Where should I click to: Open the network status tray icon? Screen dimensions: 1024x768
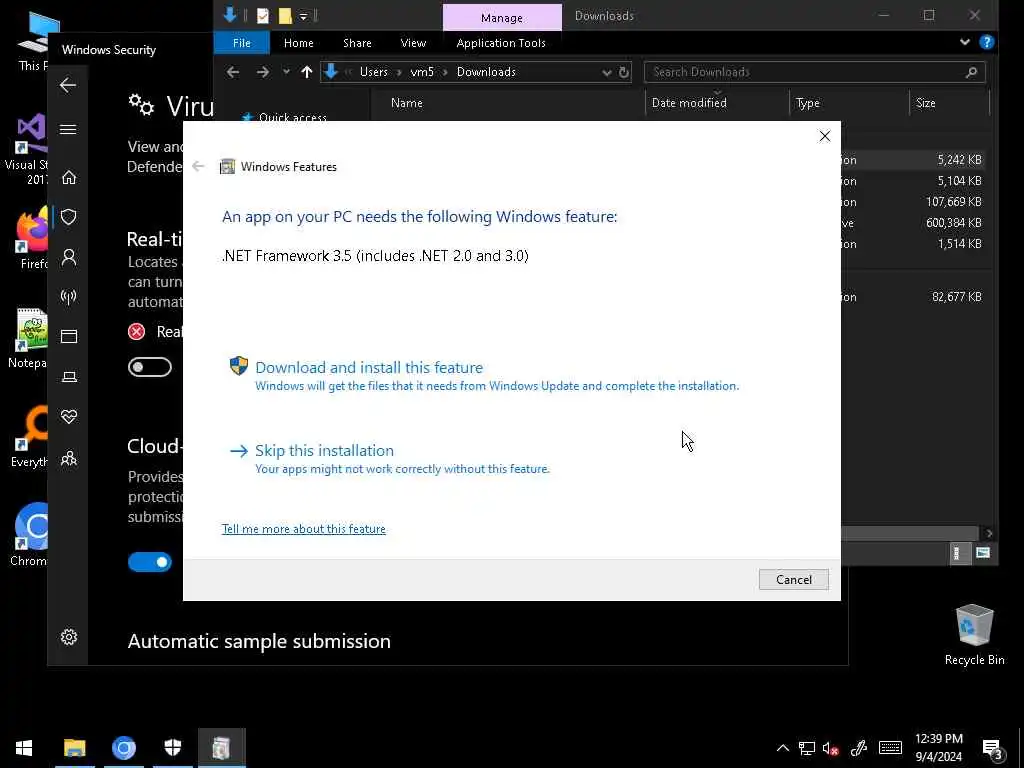coord(807,748)
